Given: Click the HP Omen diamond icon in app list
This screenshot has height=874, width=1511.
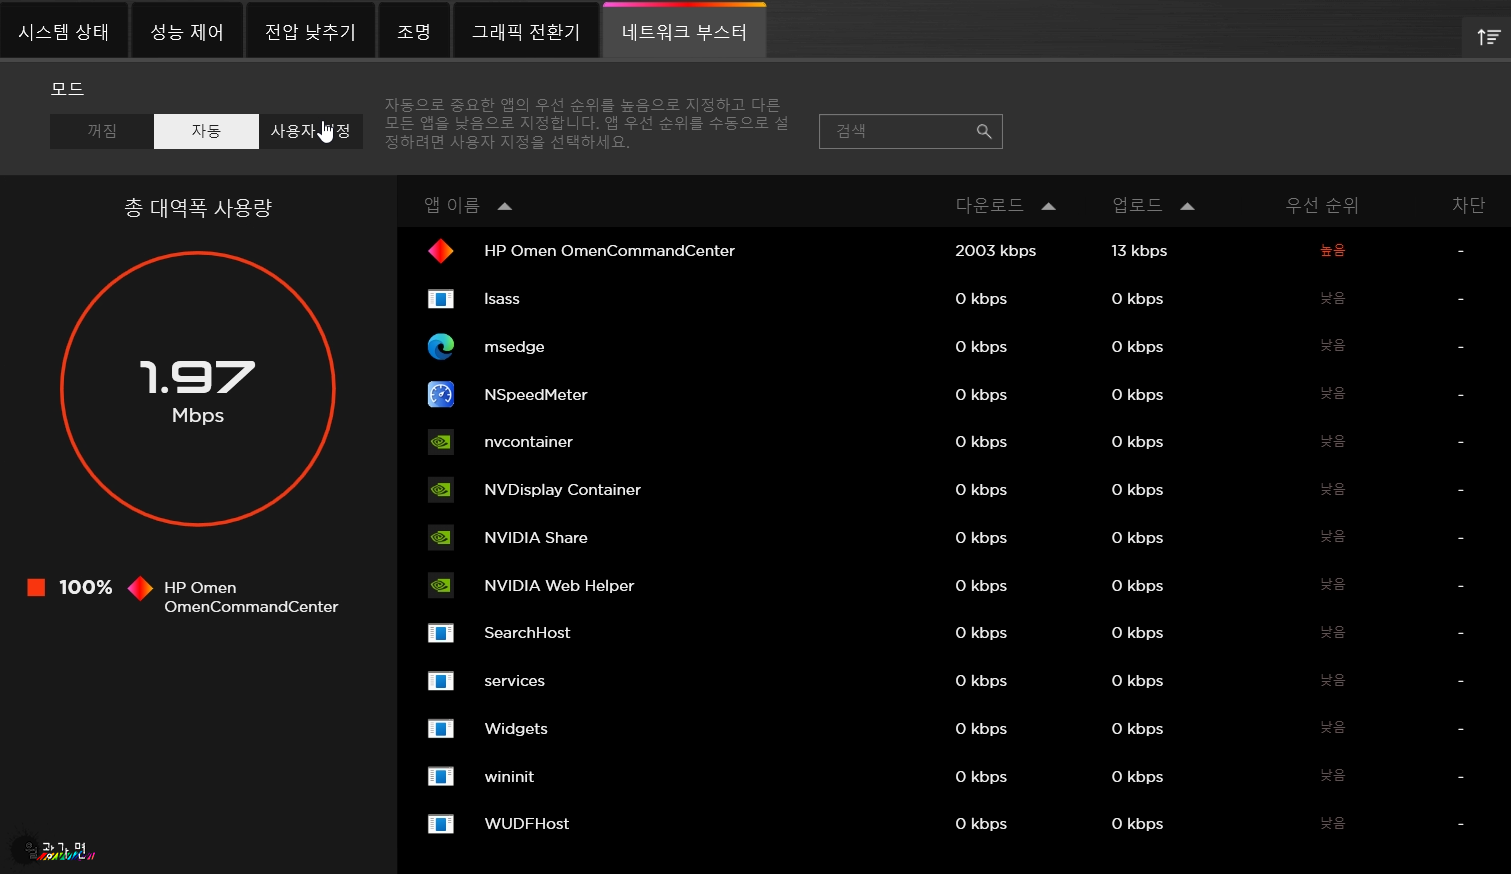Looking at the screenshot, I should pyautogui.click(x=440, y=251).
